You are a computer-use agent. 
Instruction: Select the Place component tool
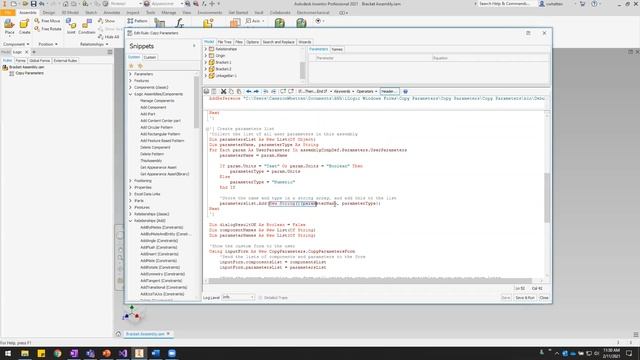9,27
